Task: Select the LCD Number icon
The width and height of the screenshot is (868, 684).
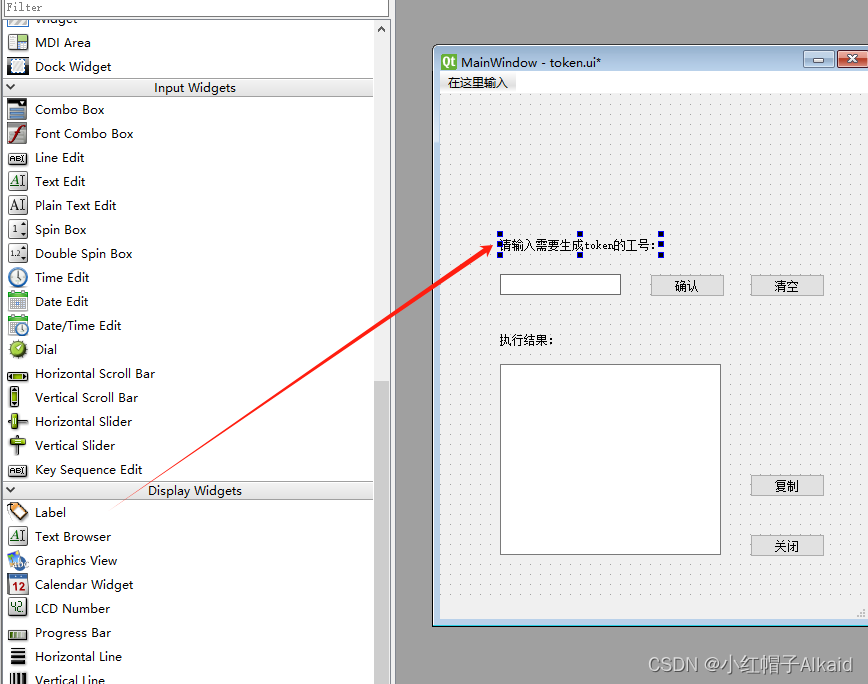Action: coord(18,608)
